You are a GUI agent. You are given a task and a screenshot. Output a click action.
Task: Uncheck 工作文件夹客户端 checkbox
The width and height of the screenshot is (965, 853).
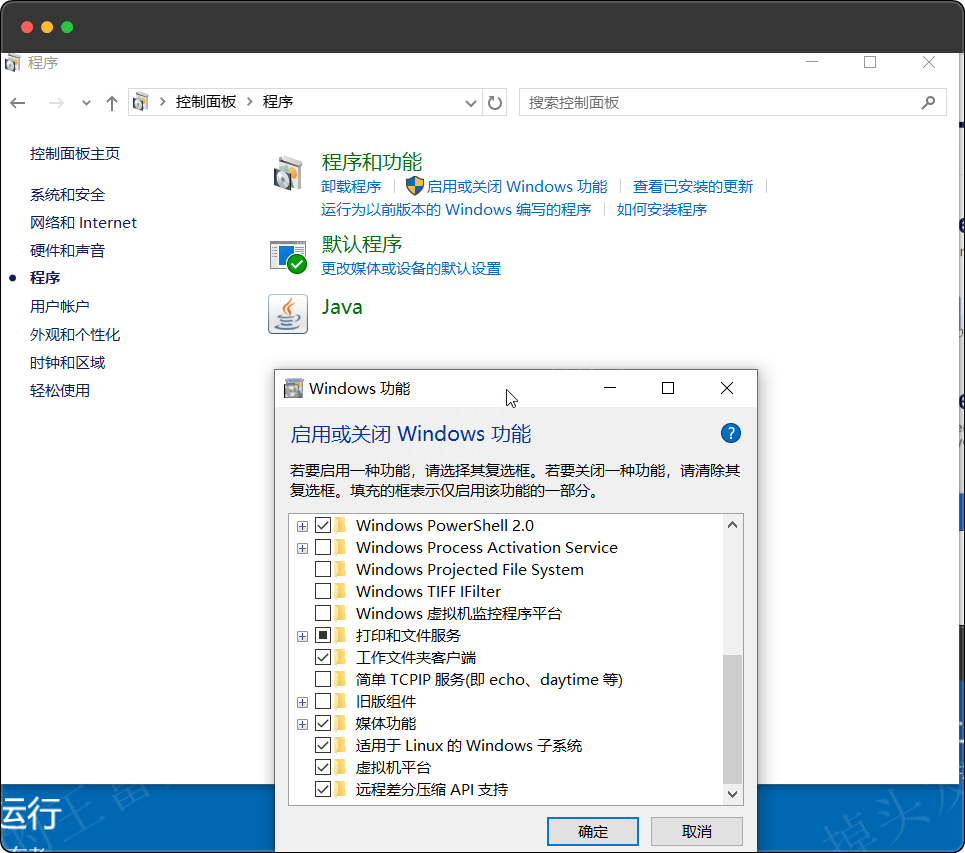tap(323, 657)
